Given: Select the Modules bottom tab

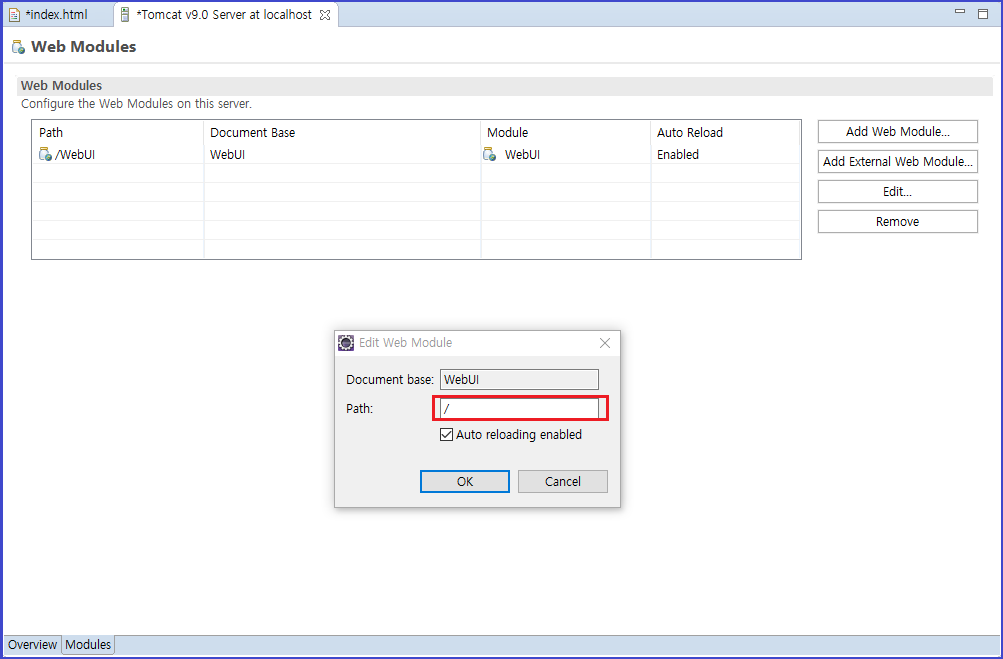Looking at the screenshot, I should pyautogui.click(x=88, y=644).
